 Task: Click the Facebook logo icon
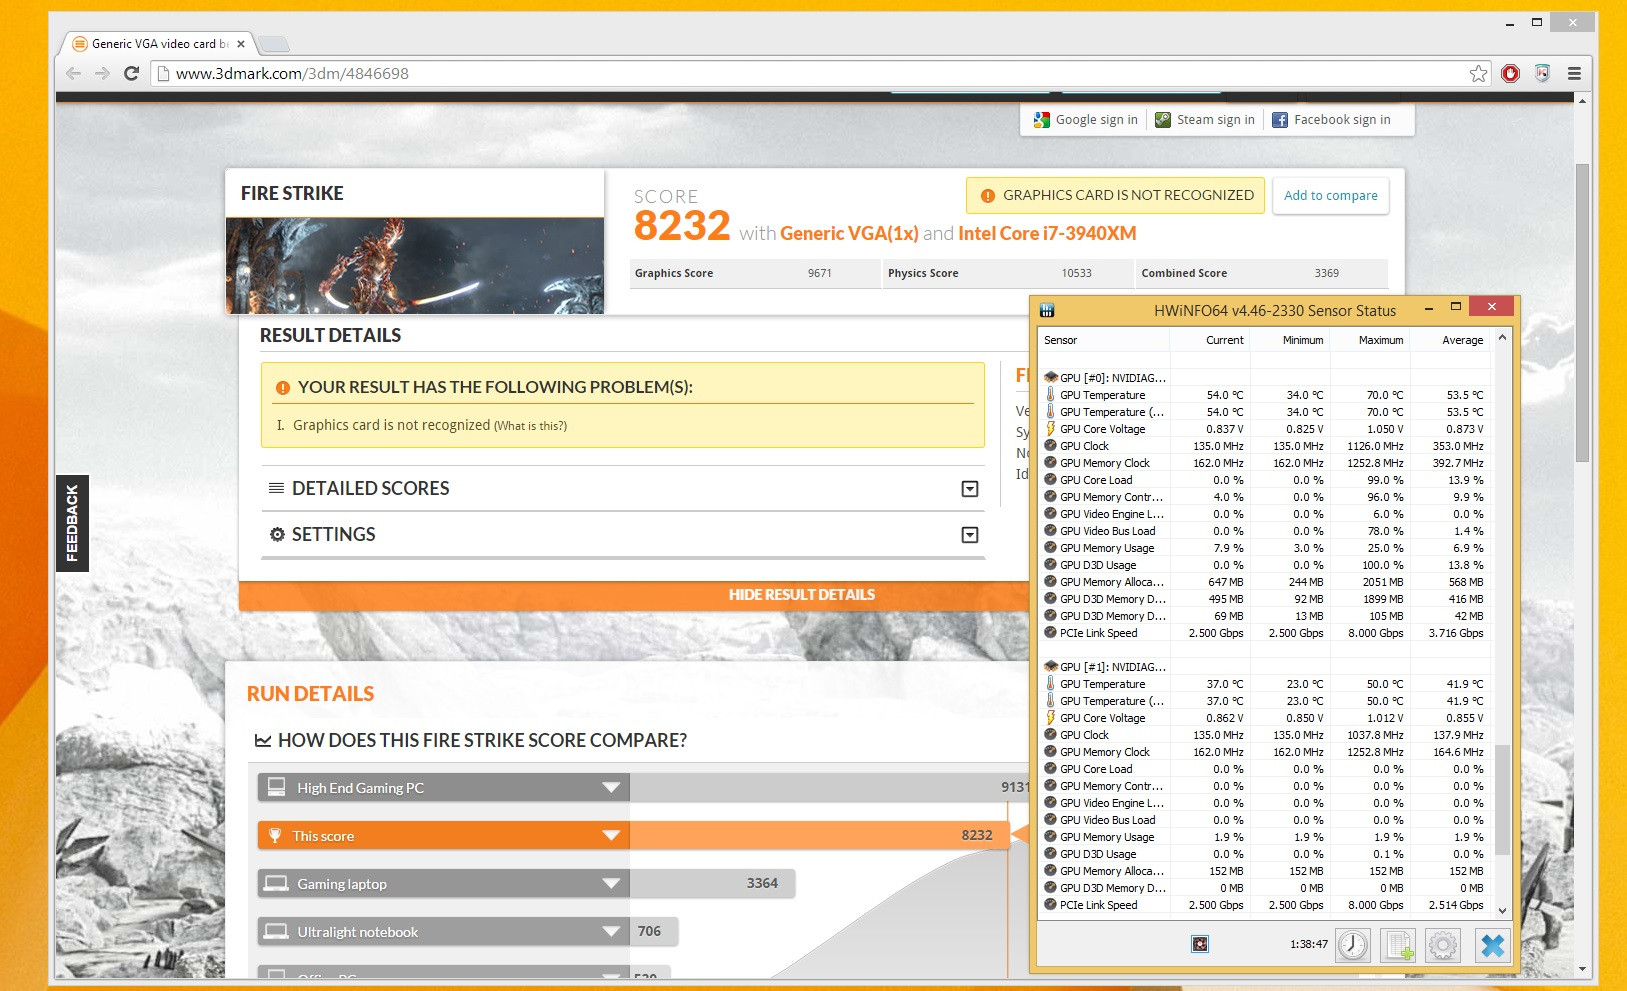pyautogui.click(x=1280, y=120)
